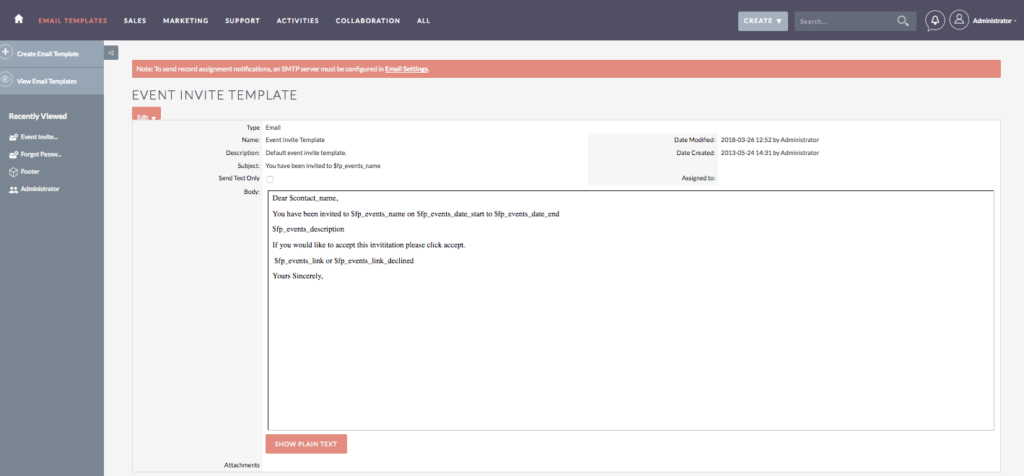Follow the Email Settings link
The height and width of the screenshot is (476, 1024).
(407, 69)
